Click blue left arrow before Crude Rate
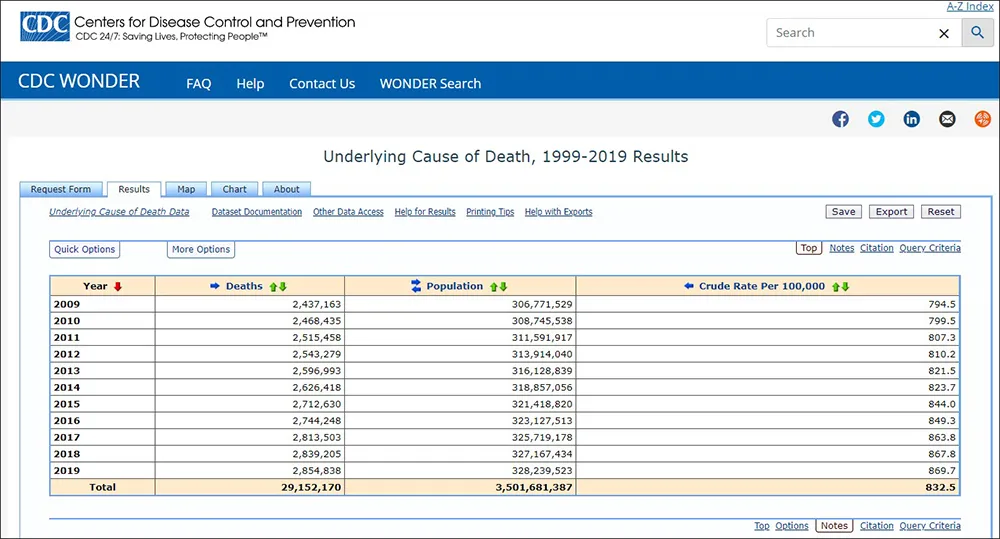 689,286
